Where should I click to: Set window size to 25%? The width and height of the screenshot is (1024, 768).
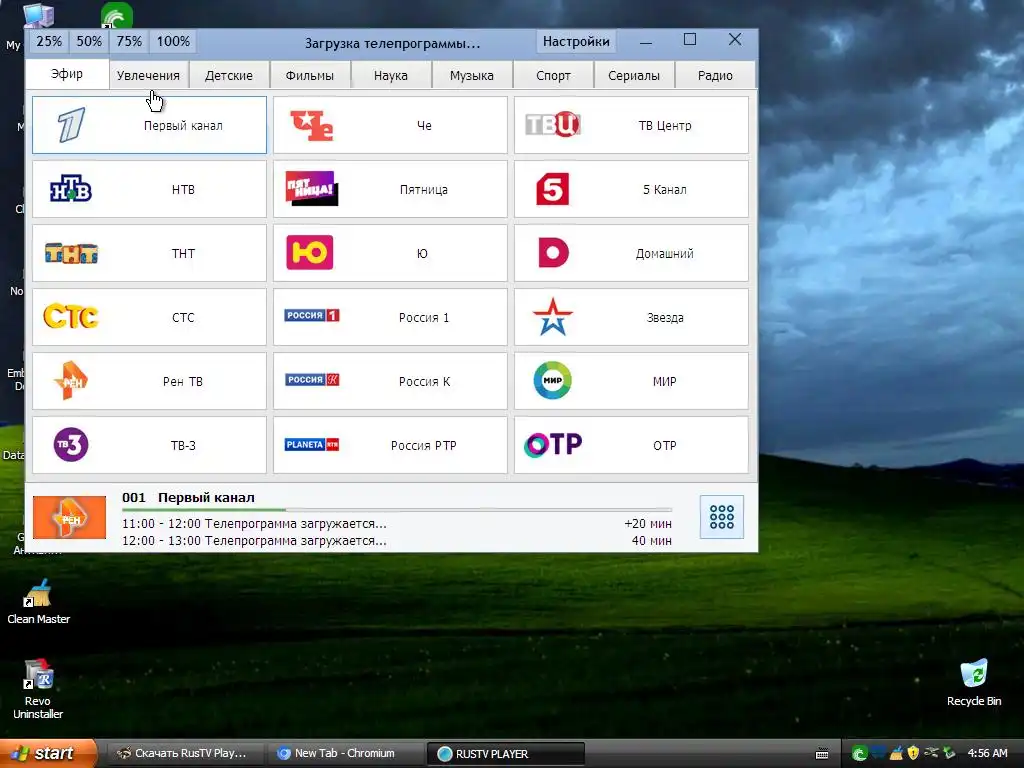[x=49, y=41]
